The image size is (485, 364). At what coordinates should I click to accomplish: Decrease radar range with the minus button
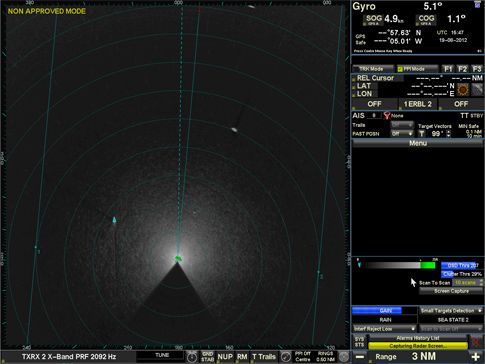pos(360,357)
